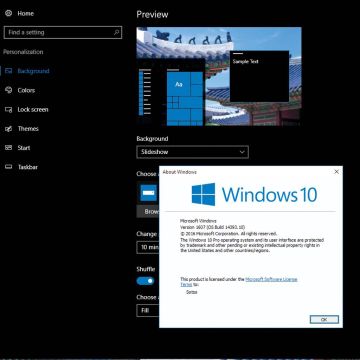The width and height of the screenshot is (360, 360).
Task: Go to Settings Home
Action: coord(25,13)
